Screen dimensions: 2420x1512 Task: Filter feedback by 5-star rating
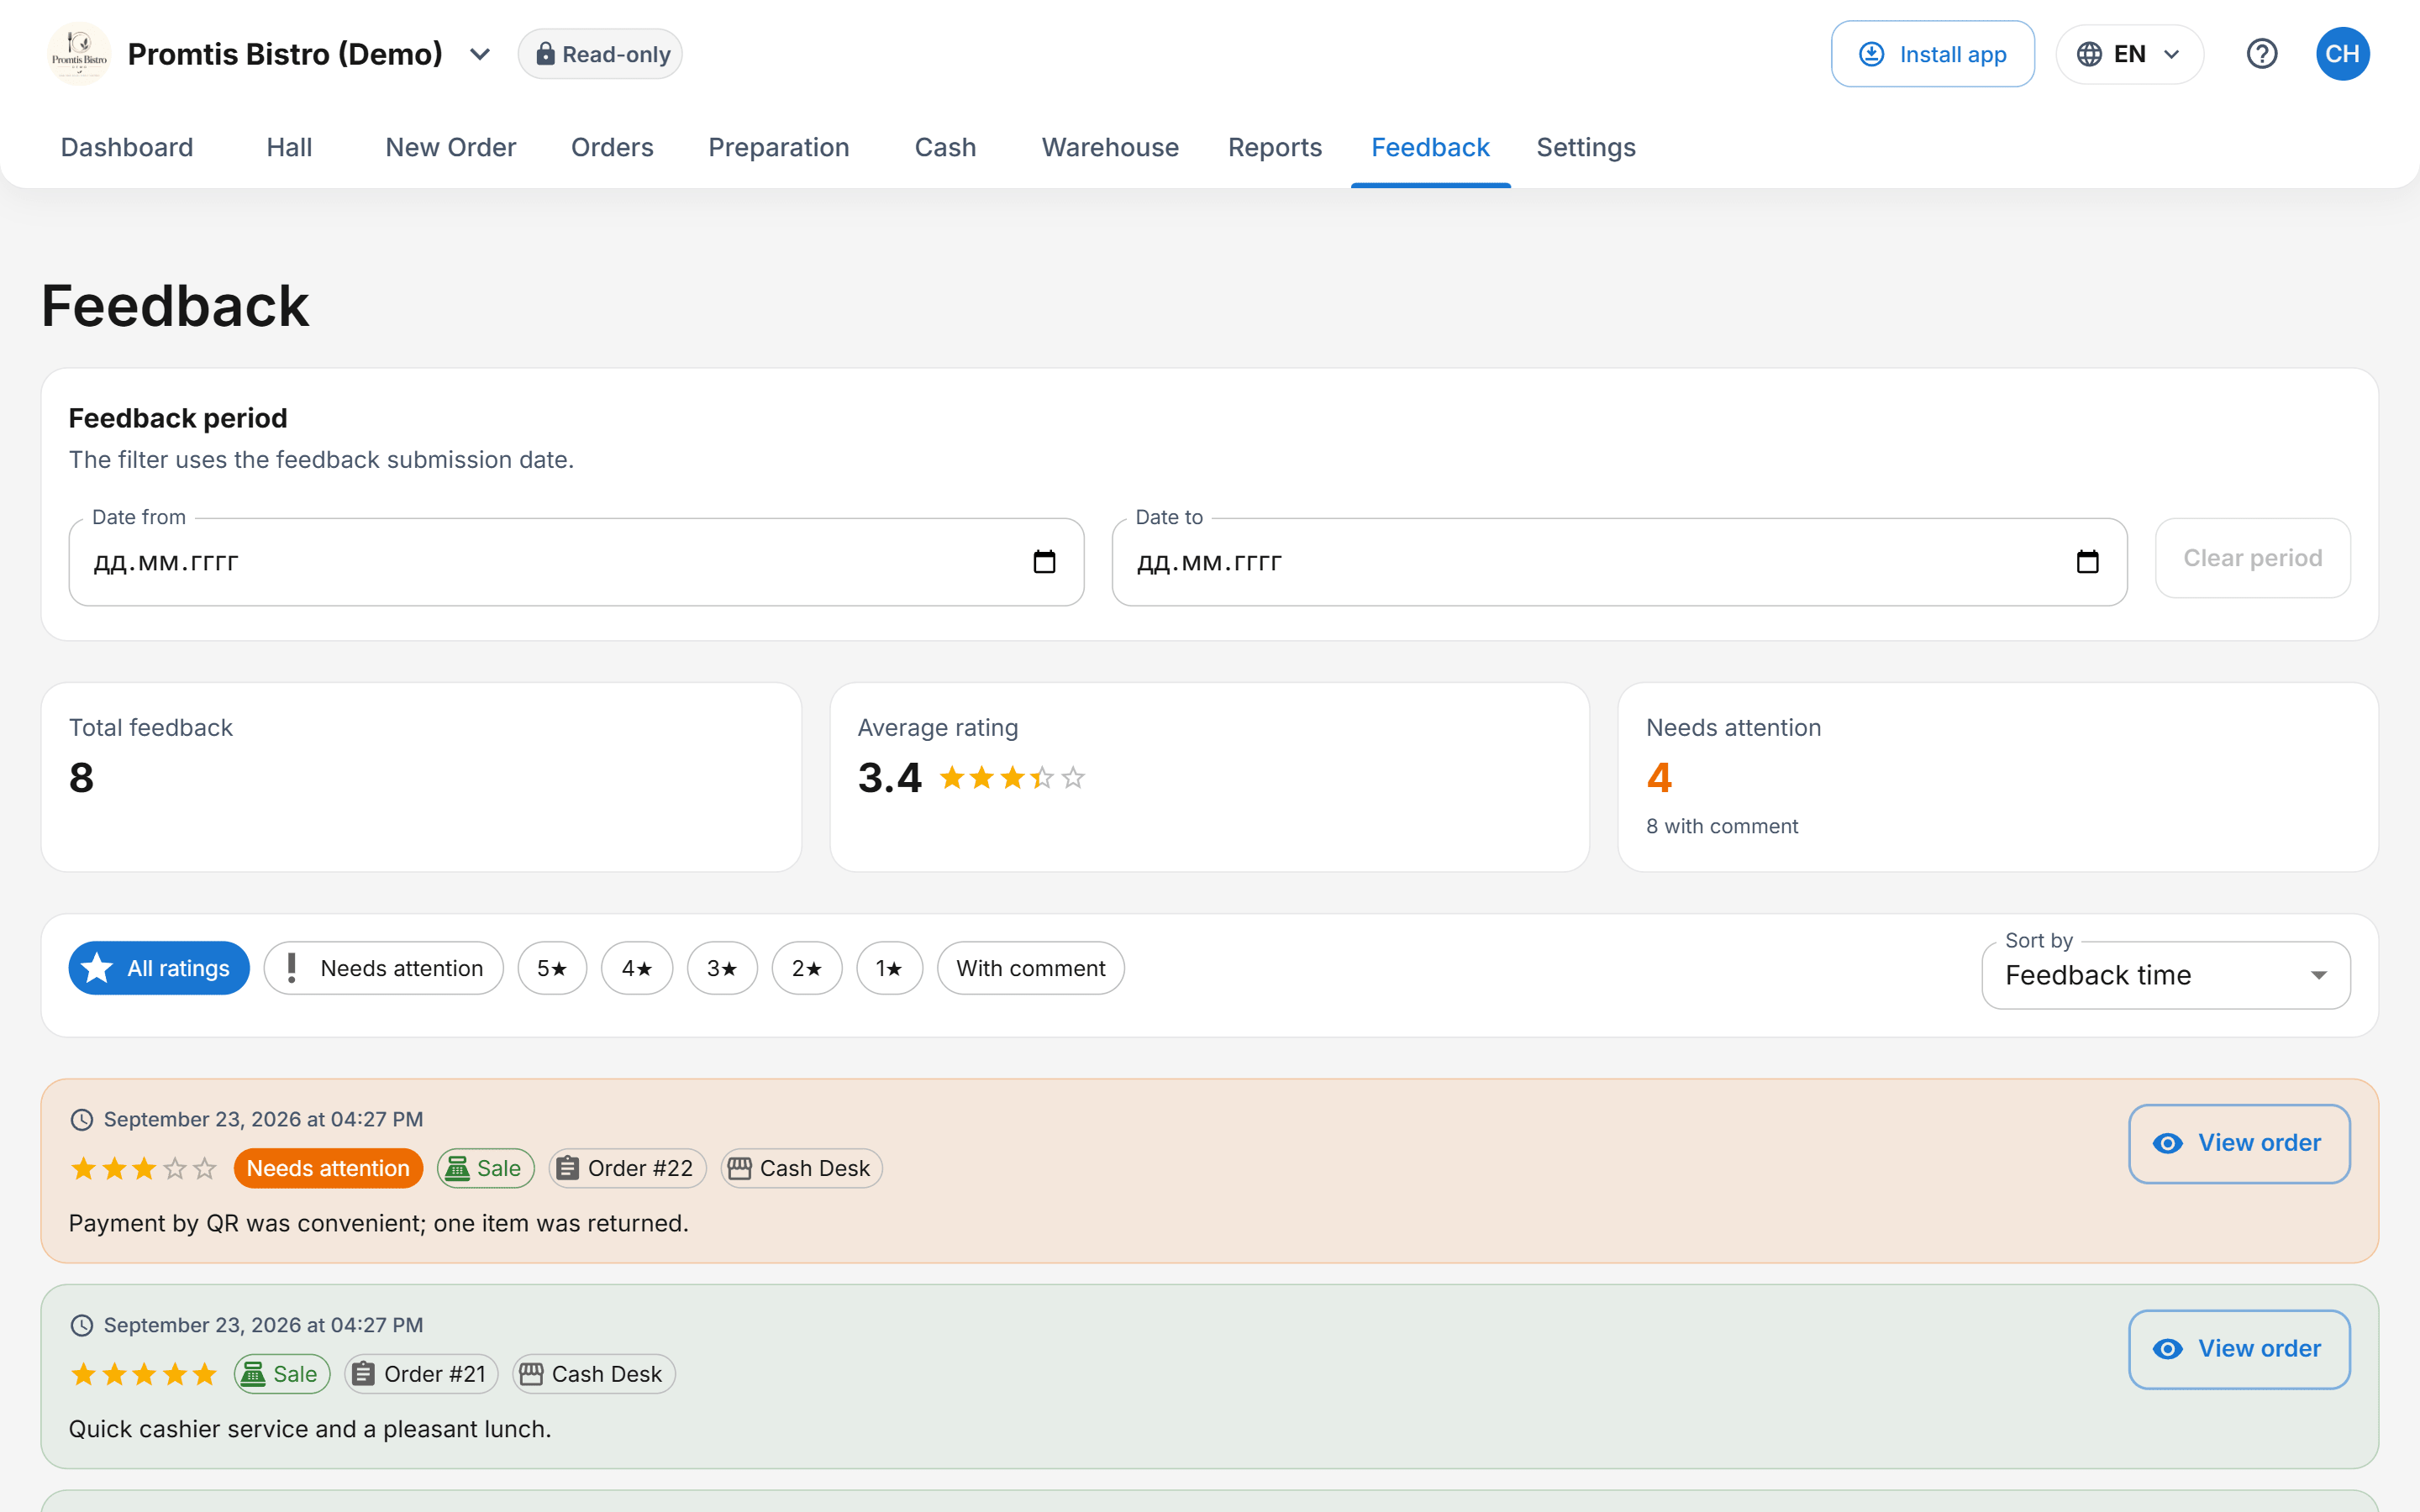point(552,968)
